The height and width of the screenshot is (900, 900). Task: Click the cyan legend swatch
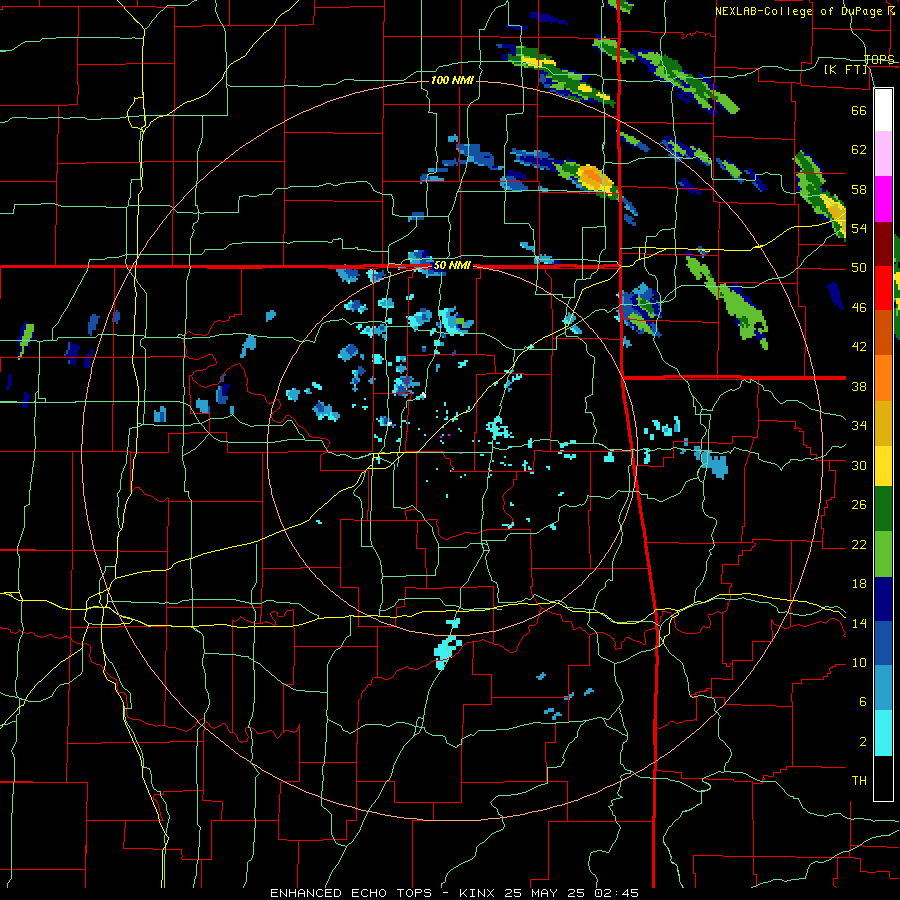click(x=883, y=733)
